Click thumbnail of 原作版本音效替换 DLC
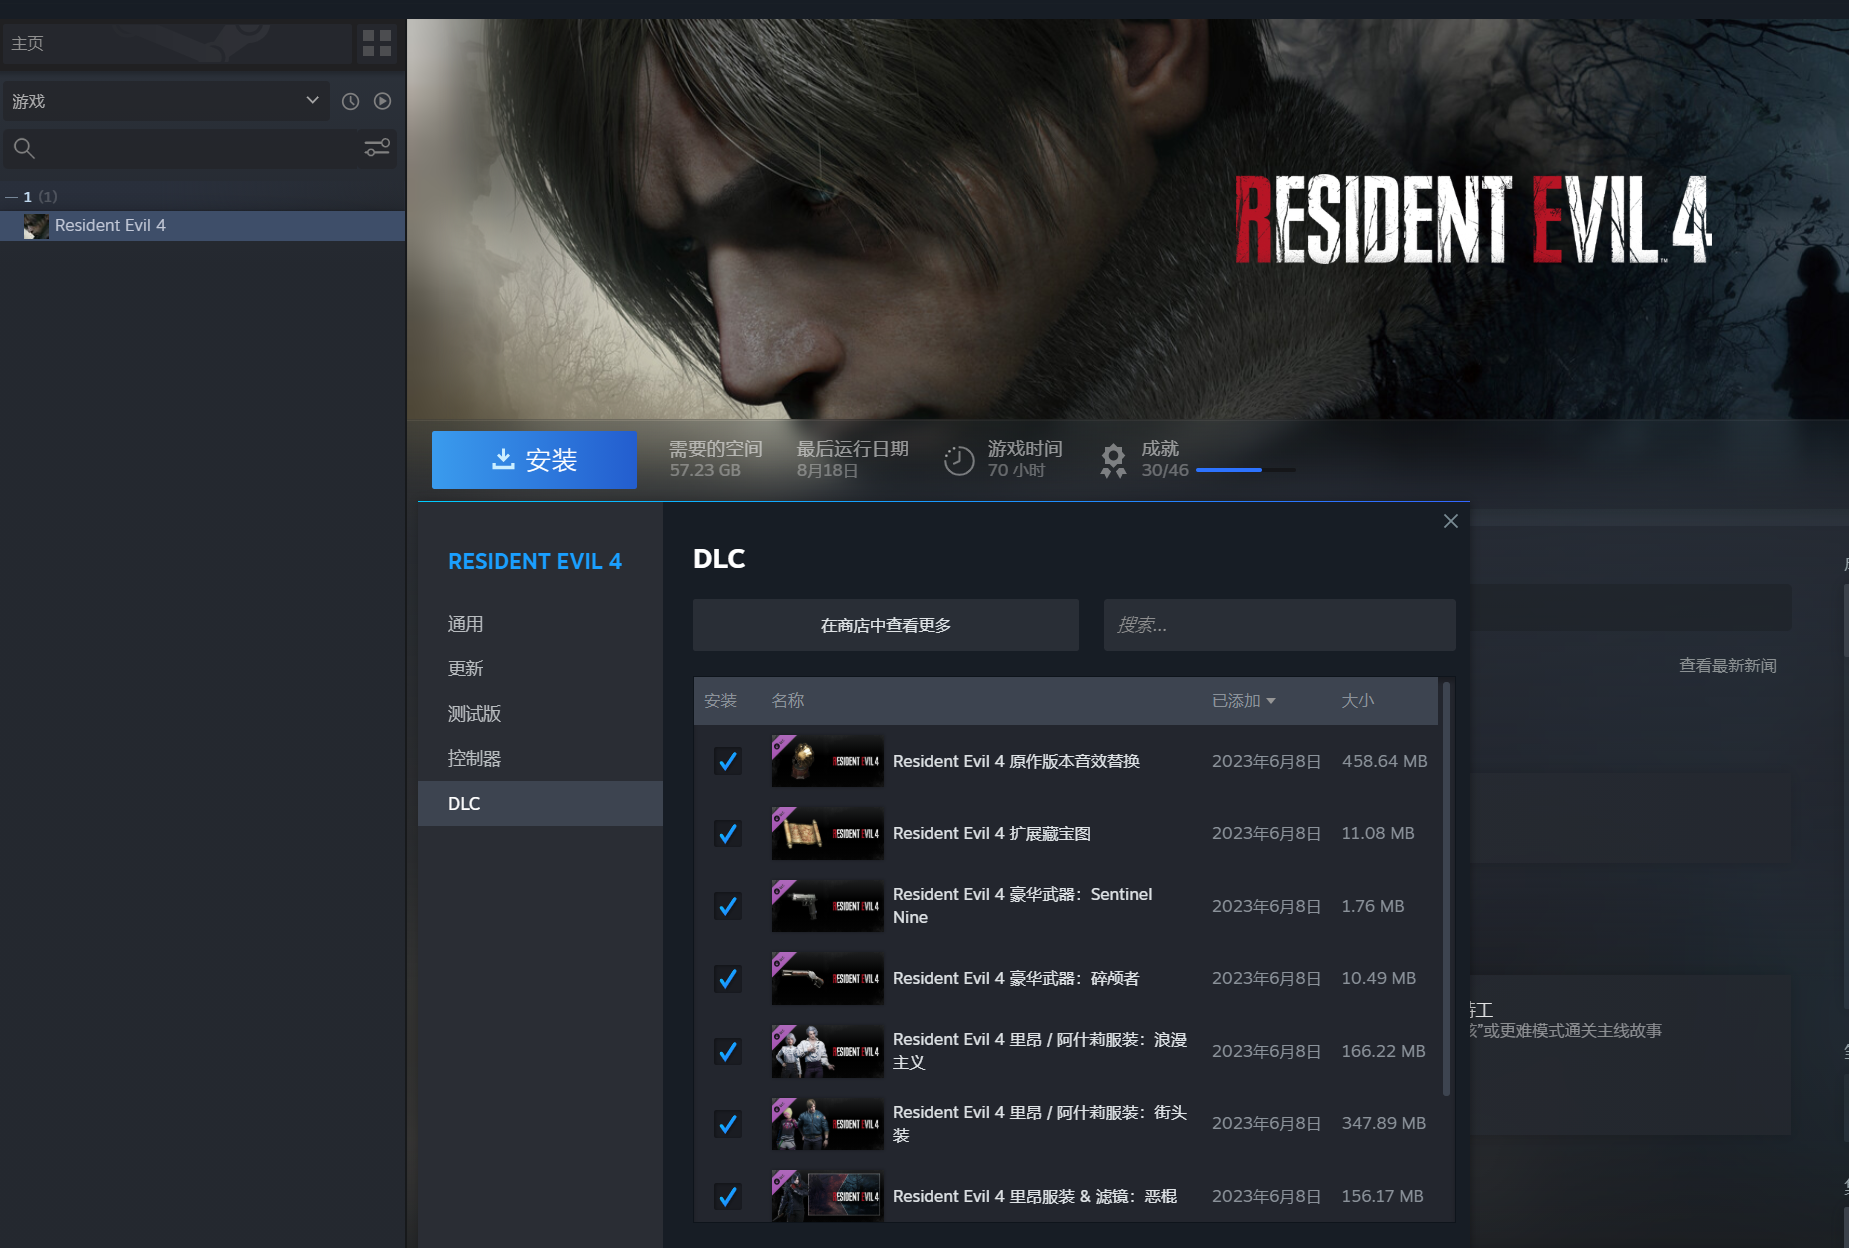This screenshot has width=1849, height=1248. [827, 761]
